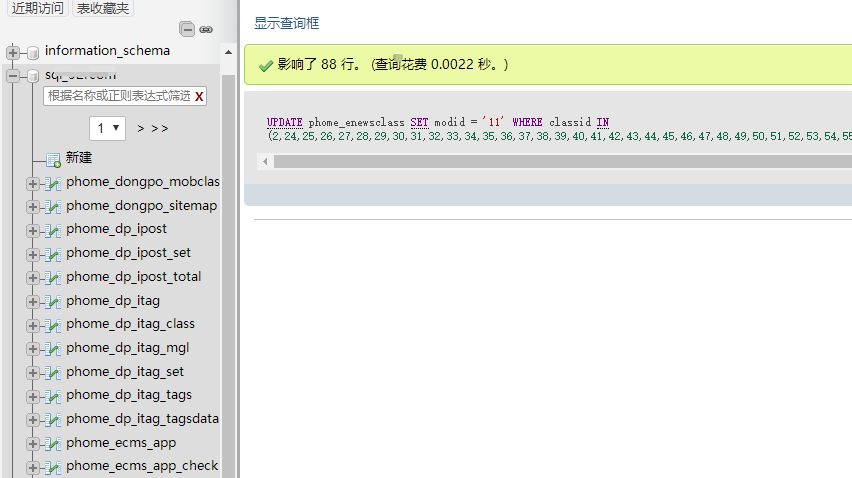
Task: Click the link-with-main-panel chain icon
Action: [x=206, y=29]
